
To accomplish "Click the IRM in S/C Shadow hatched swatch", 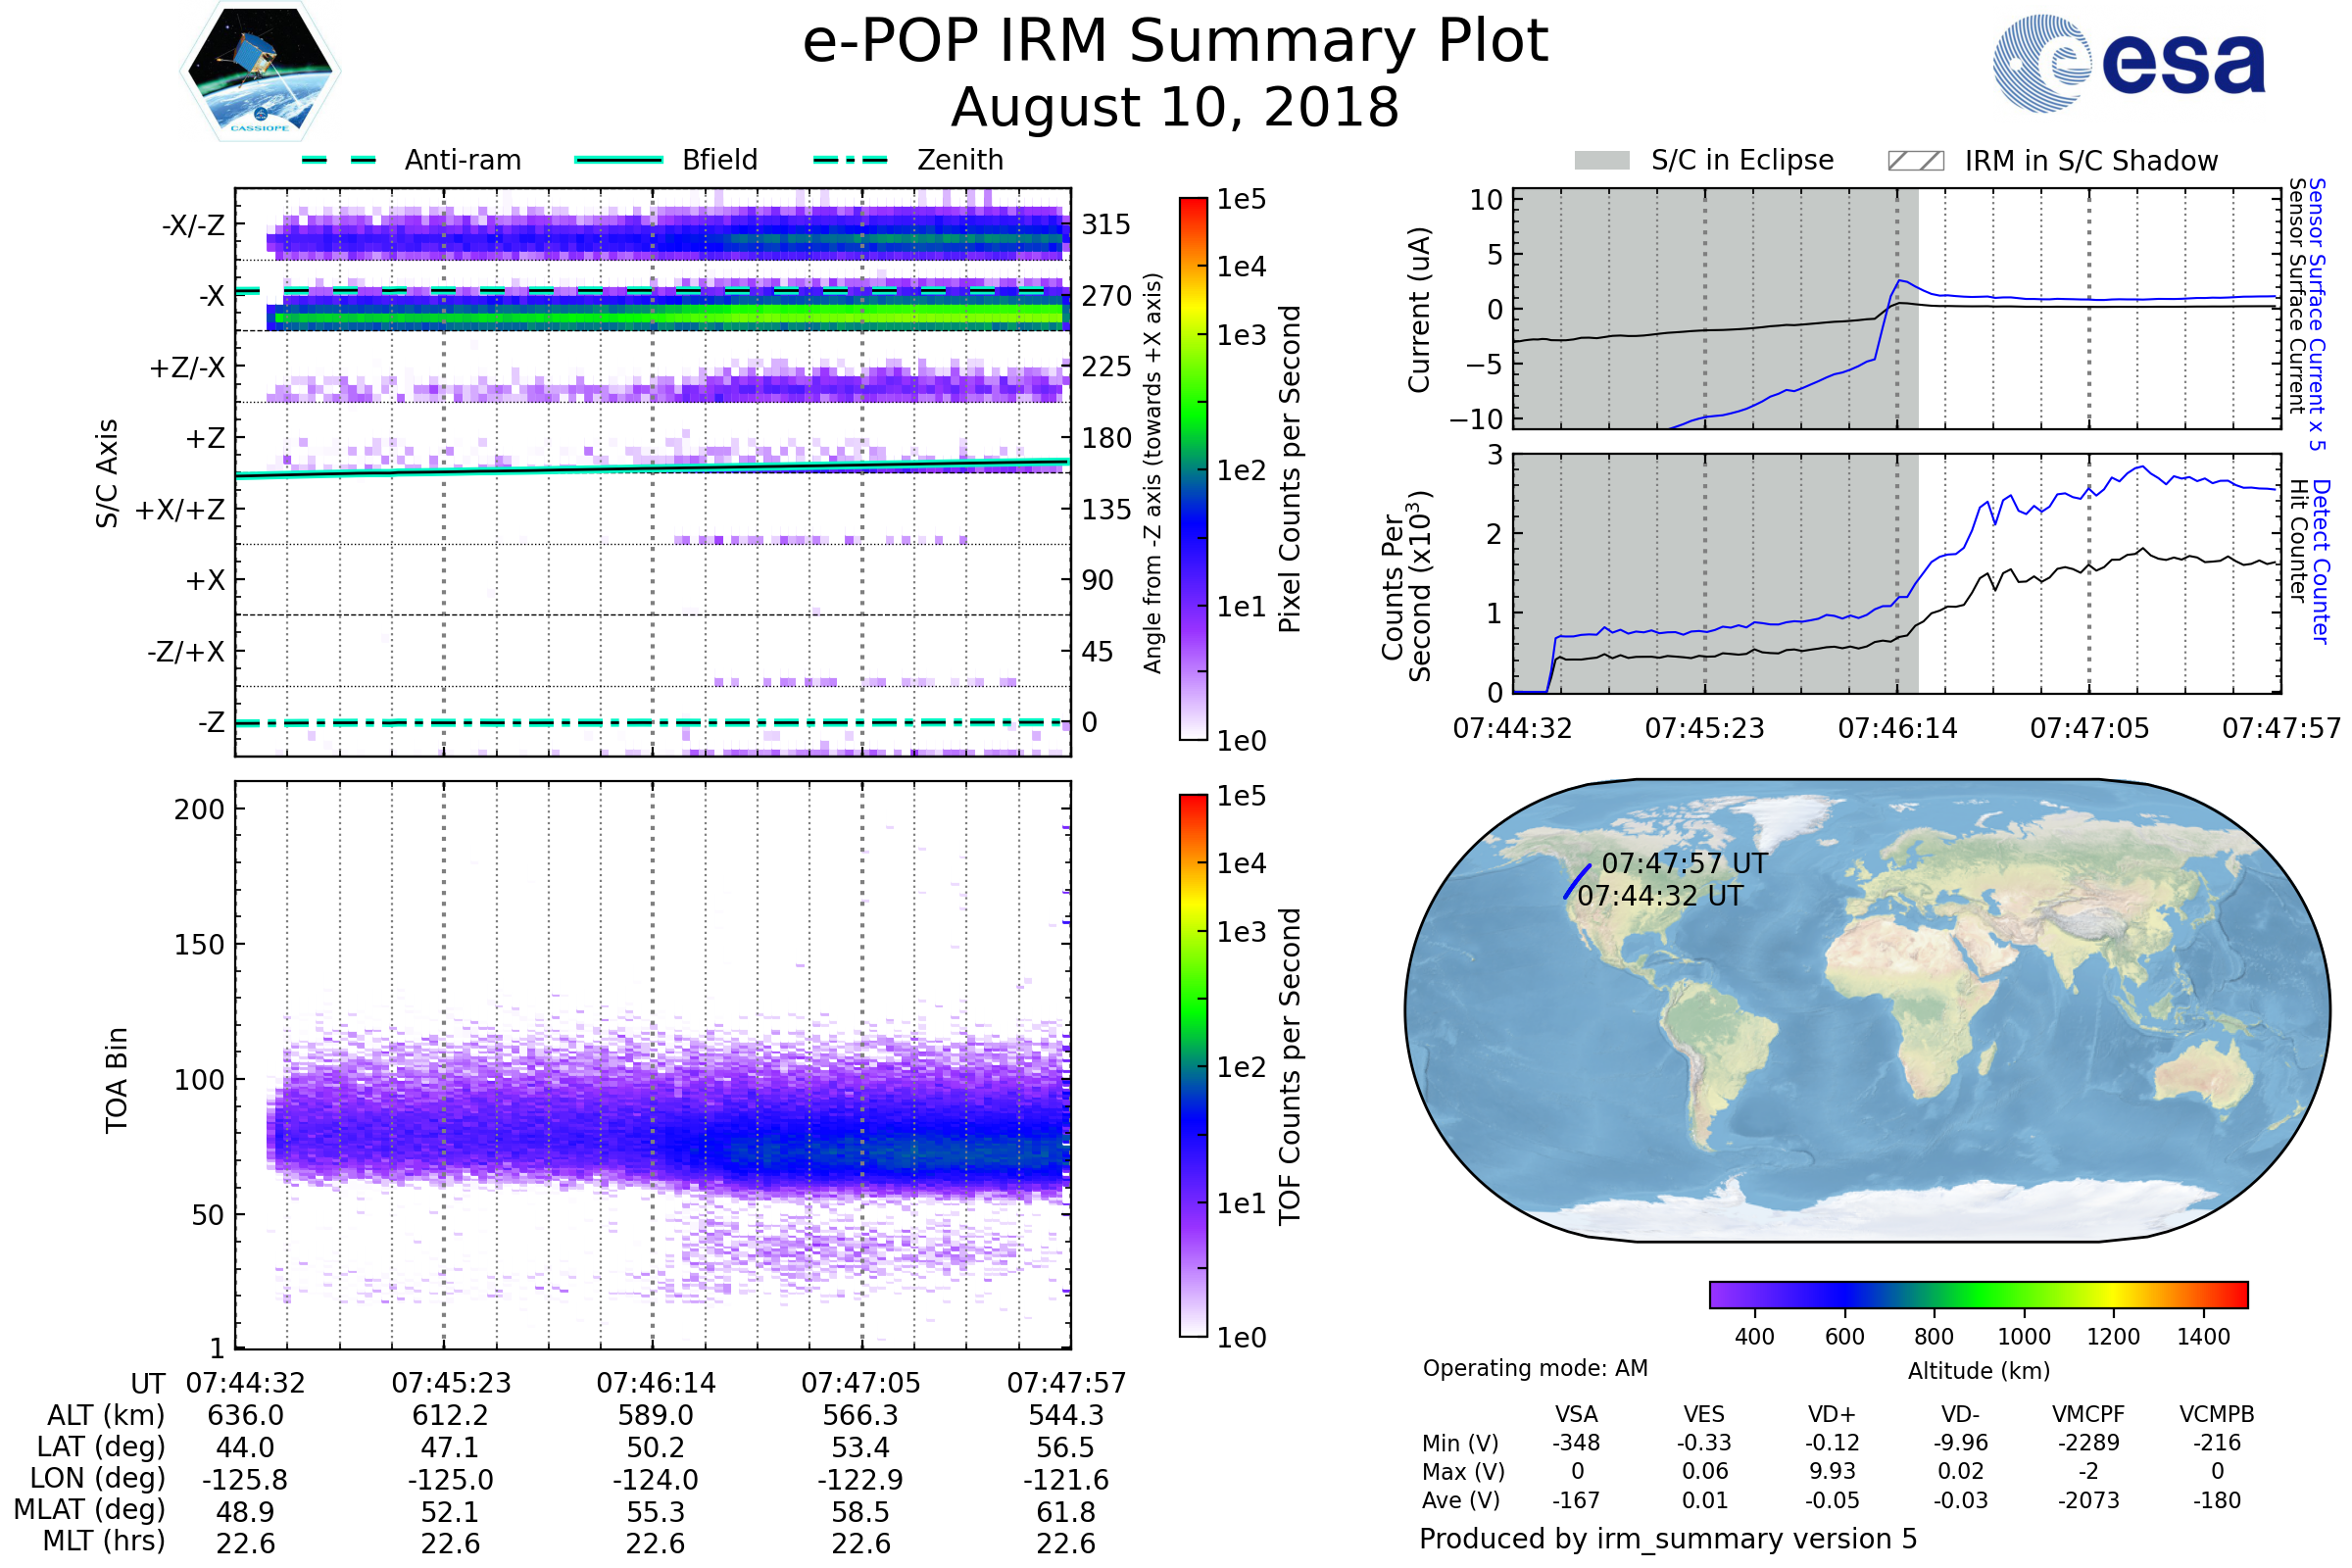I will [1915, 161].
